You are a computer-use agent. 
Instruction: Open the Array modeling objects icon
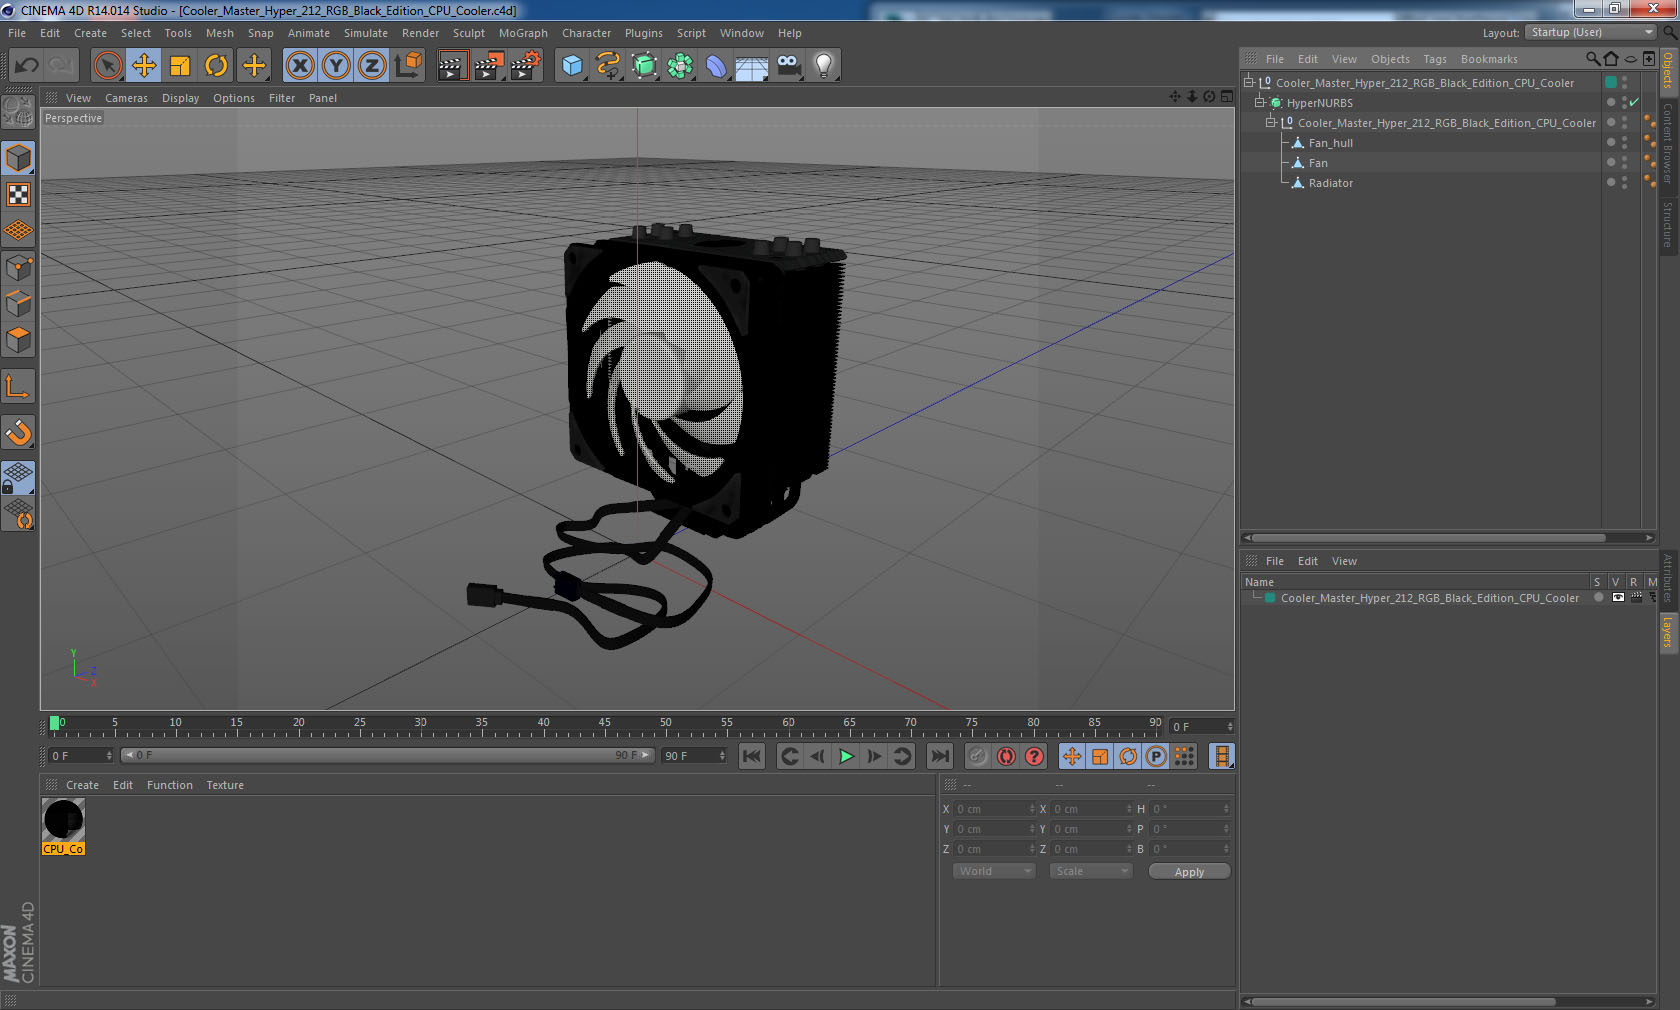pos(680,66)
